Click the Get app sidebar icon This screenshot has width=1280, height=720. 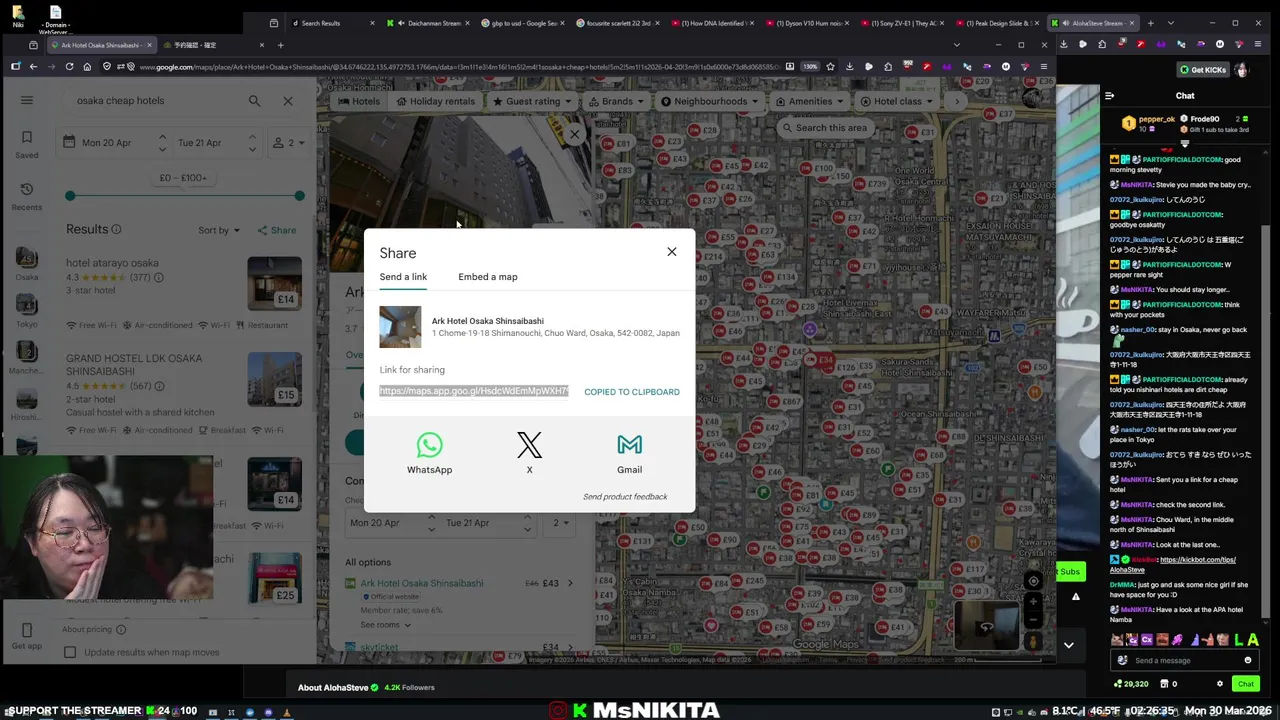click(27, 637)
